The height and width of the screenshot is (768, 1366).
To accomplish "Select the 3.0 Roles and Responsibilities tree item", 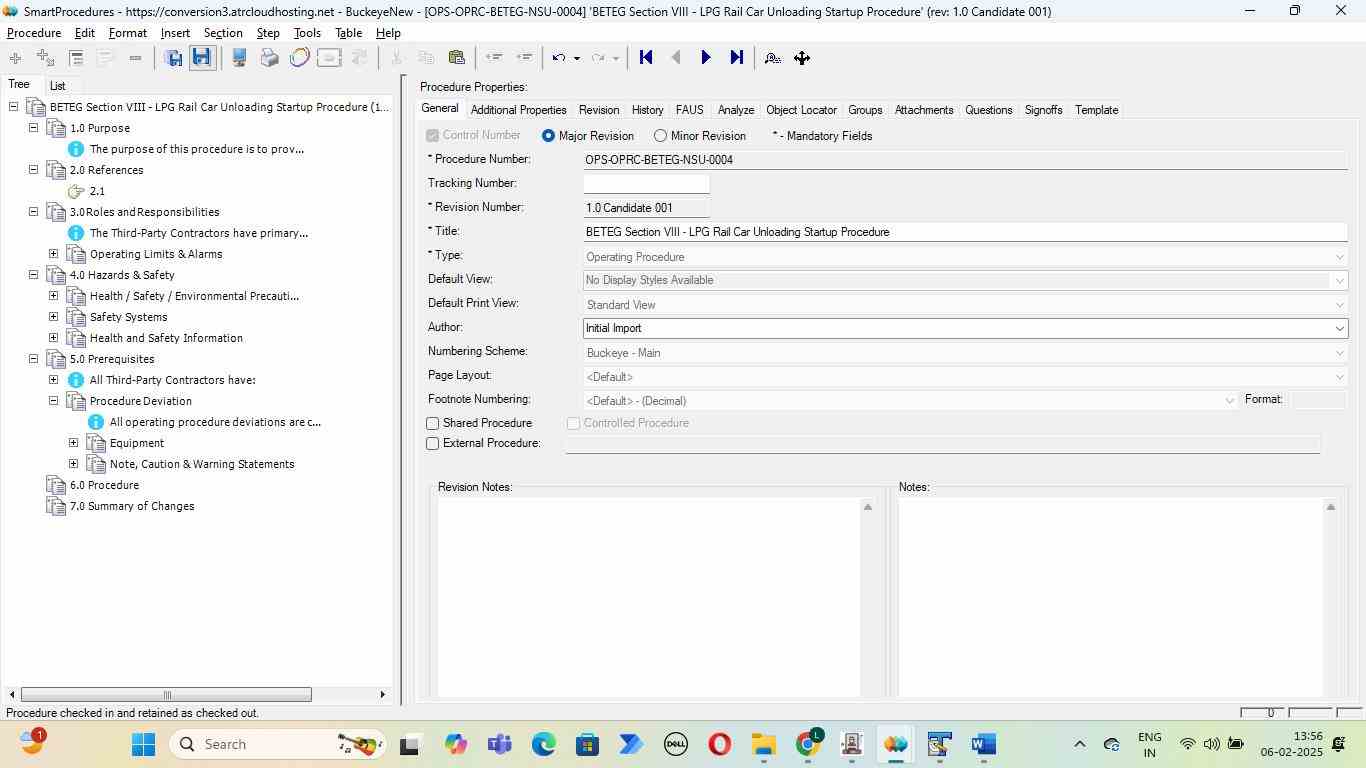I will [x=144, y=212].
